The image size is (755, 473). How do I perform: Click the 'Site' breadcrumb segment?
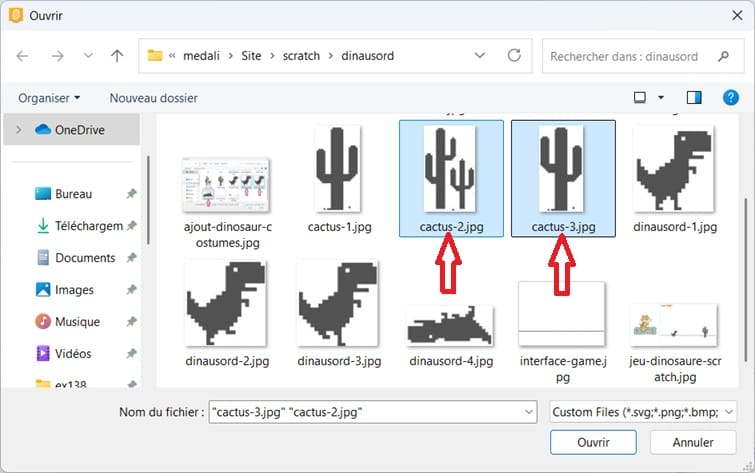251,56
